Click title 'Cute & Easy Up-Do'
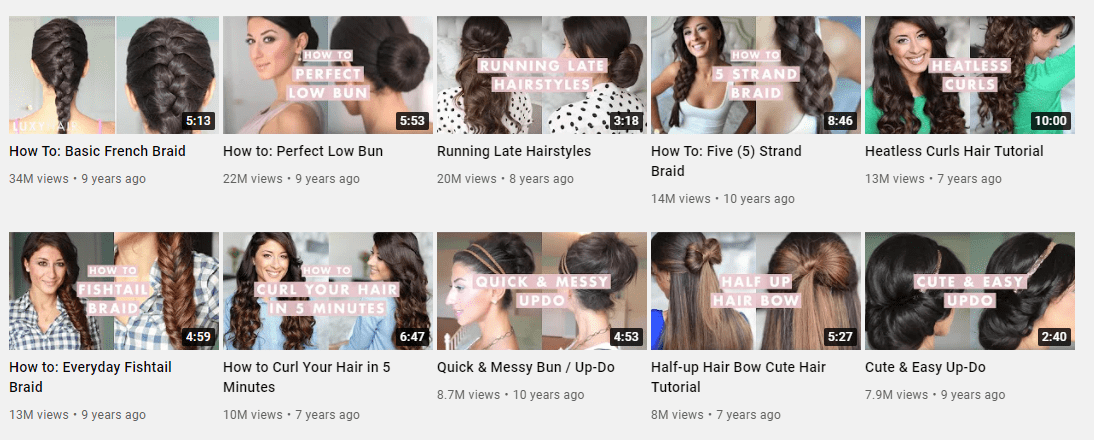This screenshot has width=1094, height=440. pos(925,367)
